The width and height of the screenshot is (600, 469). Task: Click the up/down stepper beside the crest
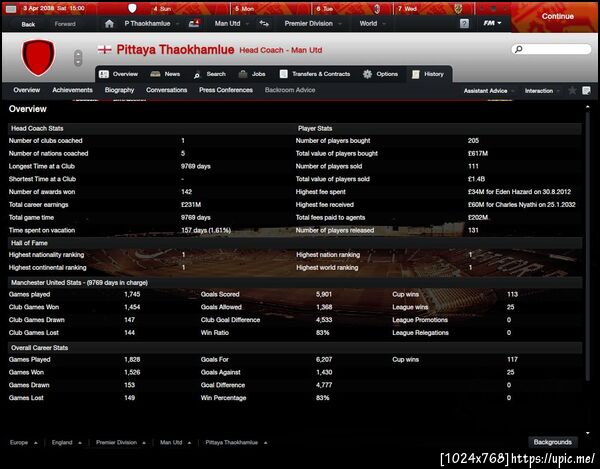pyautogui.click(x=78, y=58)
